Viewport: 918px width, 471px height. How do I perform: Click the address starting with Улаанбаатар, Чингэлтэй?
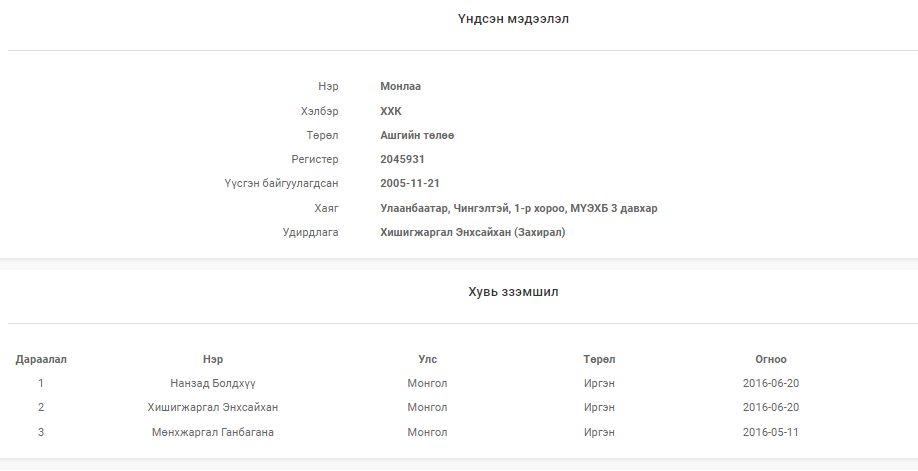pos(519,209)
